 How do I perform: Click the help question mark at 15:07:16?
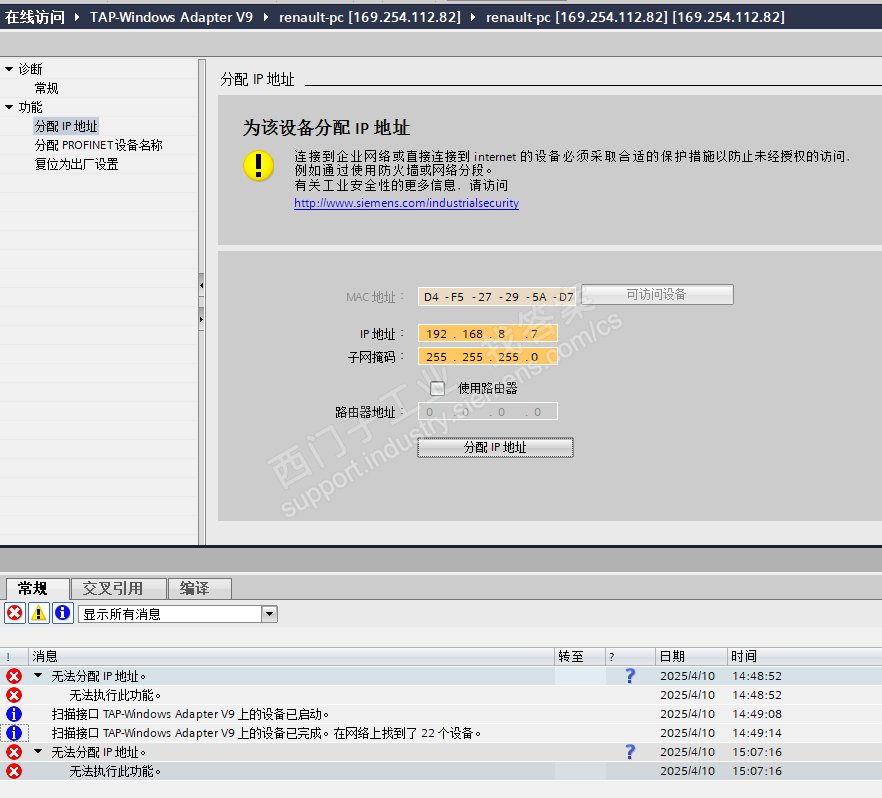coord(630,752)
